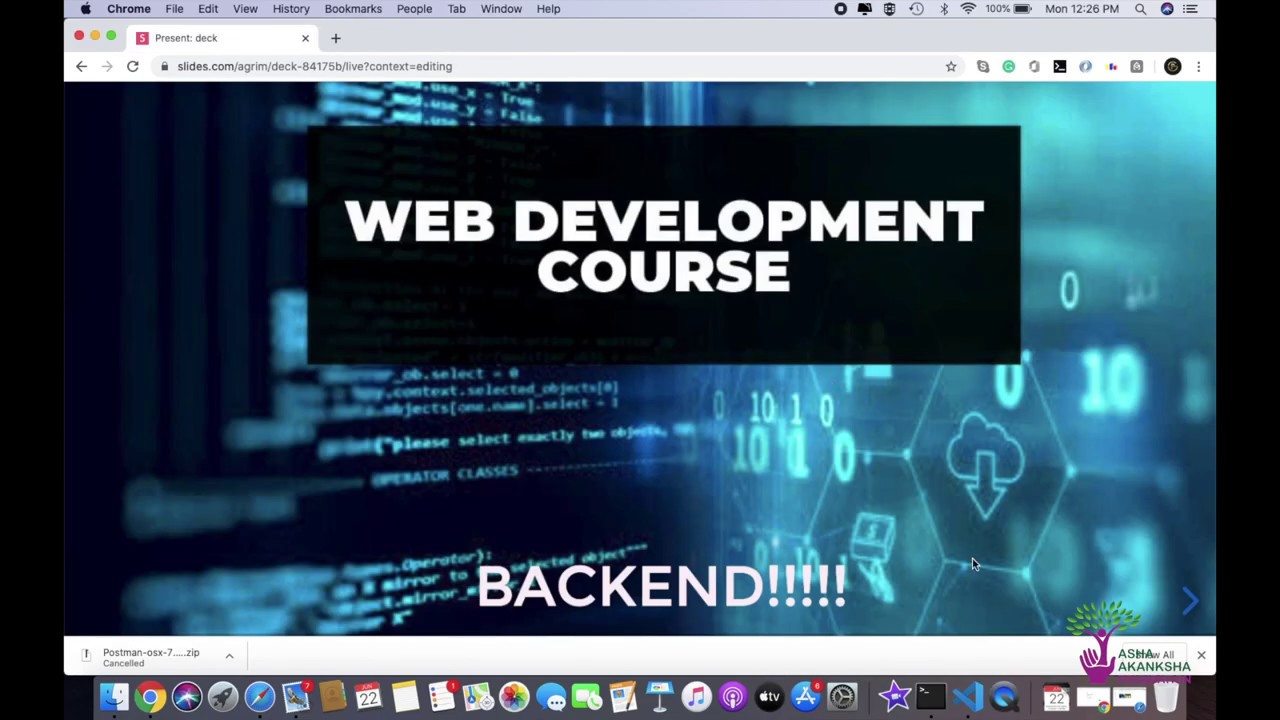Bookmark this page with the star icon
The height and width of the screenshot is (720, 1280).
(951, 66)
